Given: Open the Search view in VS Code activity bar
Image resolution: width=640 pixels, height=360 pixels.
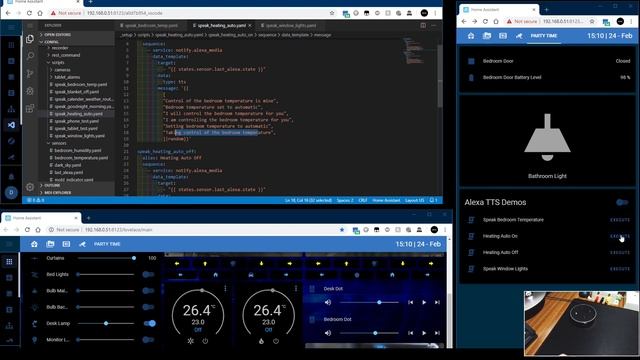Looking at the screenshot, I should tap(30, 56).
